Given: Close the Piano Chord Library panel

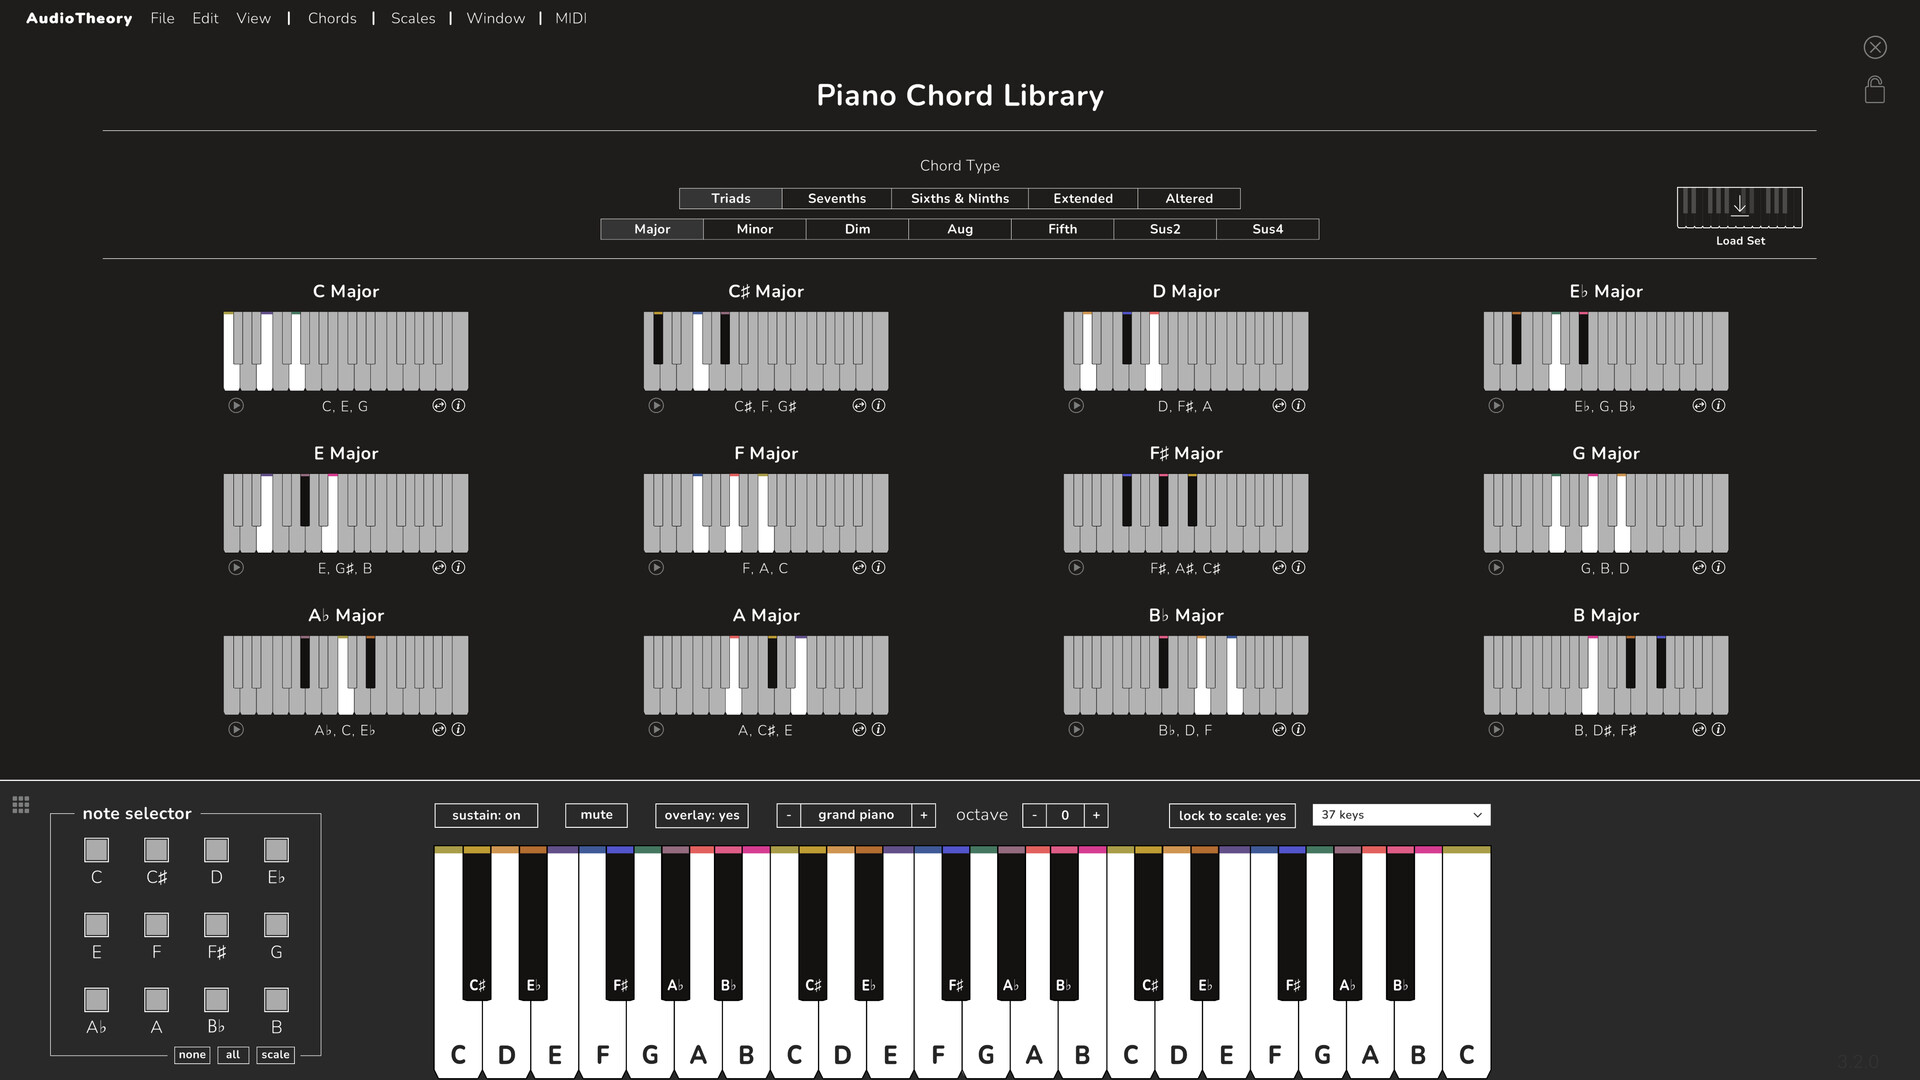Looking at the screenshot, I should point(1875,47).
